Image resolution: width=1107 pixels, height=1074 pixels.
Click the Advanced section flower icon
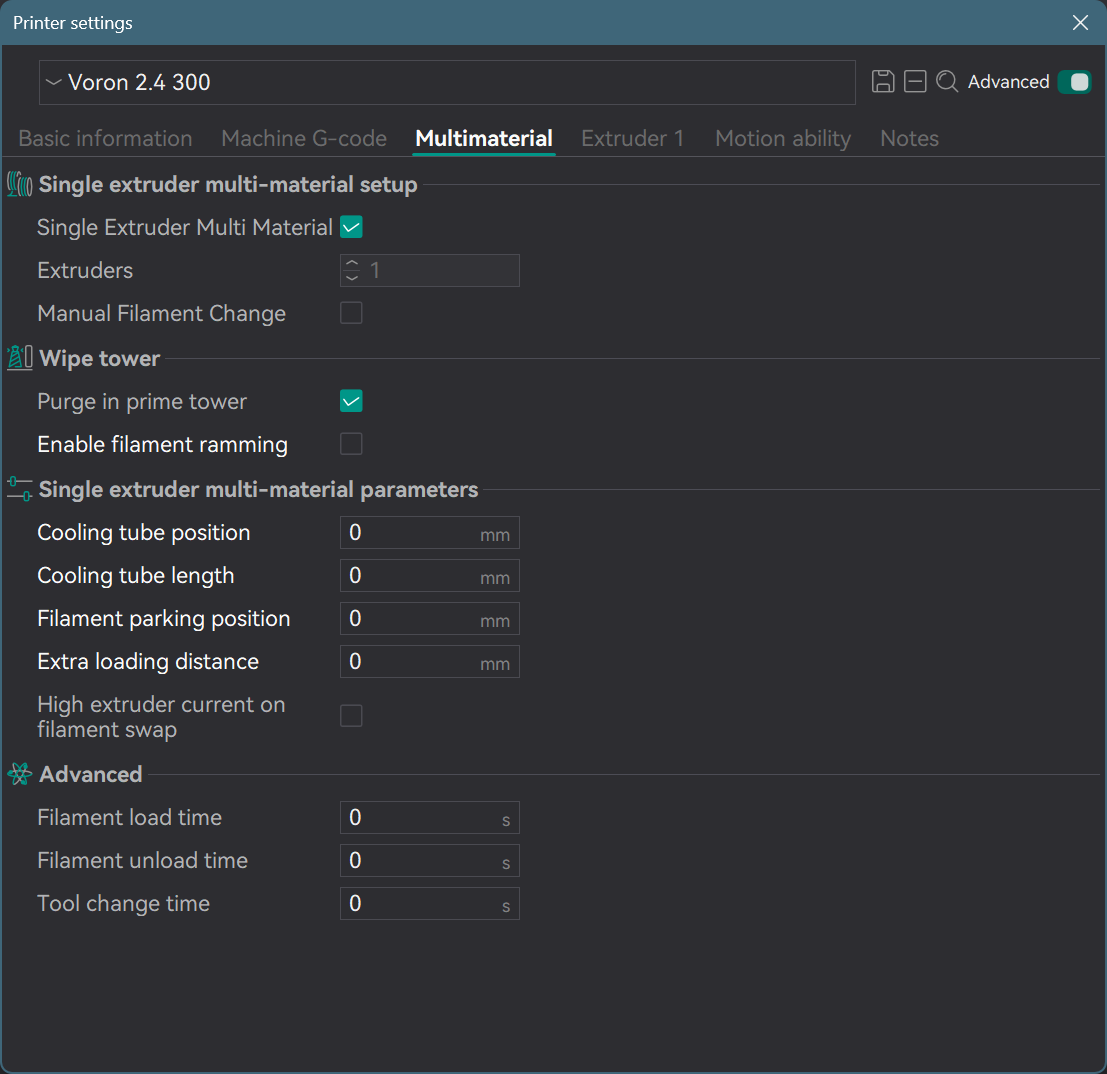pyautogui.click(x=19, y=773)
